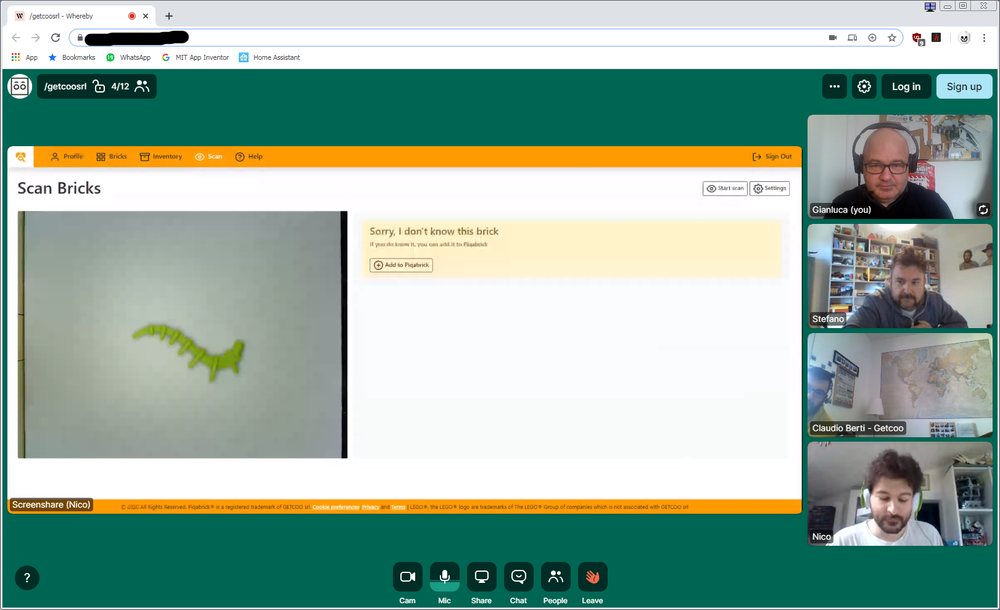Open WhatsApp bookmark
This screenshot has height=610, width=1000.
pos(128,57)
